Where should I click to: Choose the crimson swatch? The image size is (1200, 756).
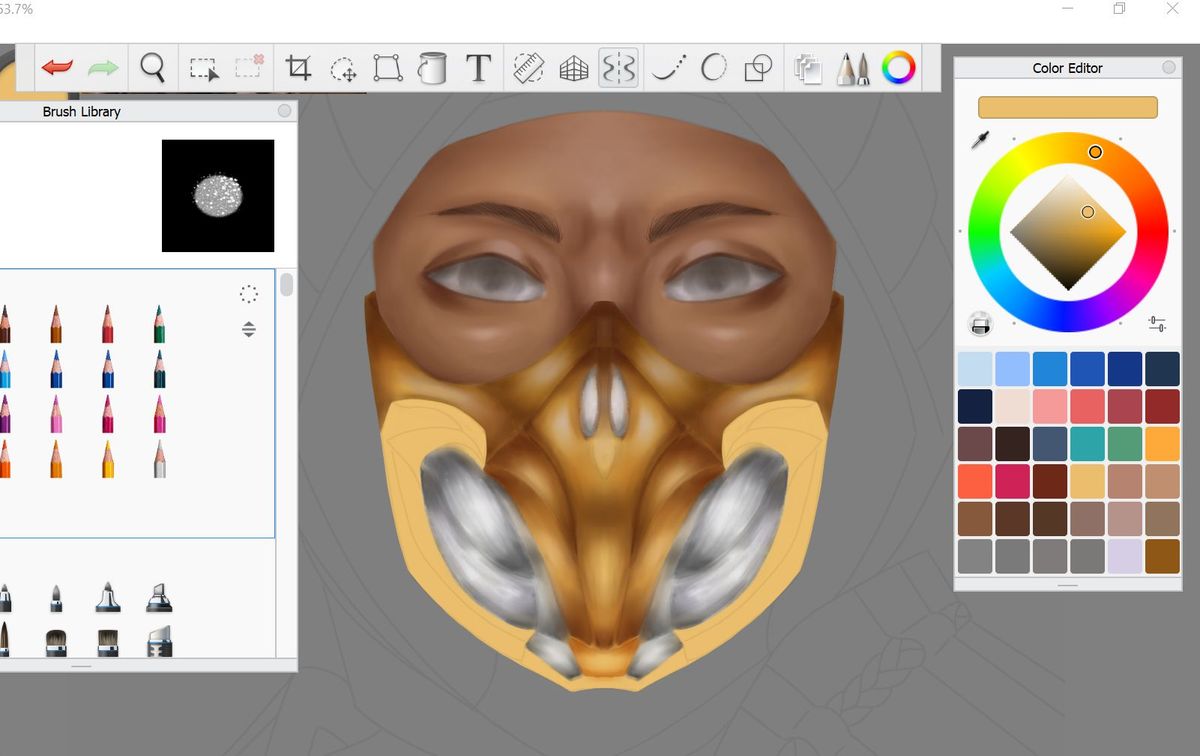(x=1012, y=481)
